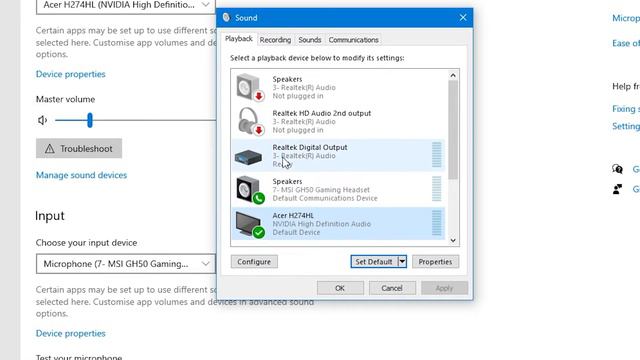The height and width of the screenshot is (360, 640).
Task: Switch to the Recording tab
Action: pyautogui.click(x=275, y=40)
